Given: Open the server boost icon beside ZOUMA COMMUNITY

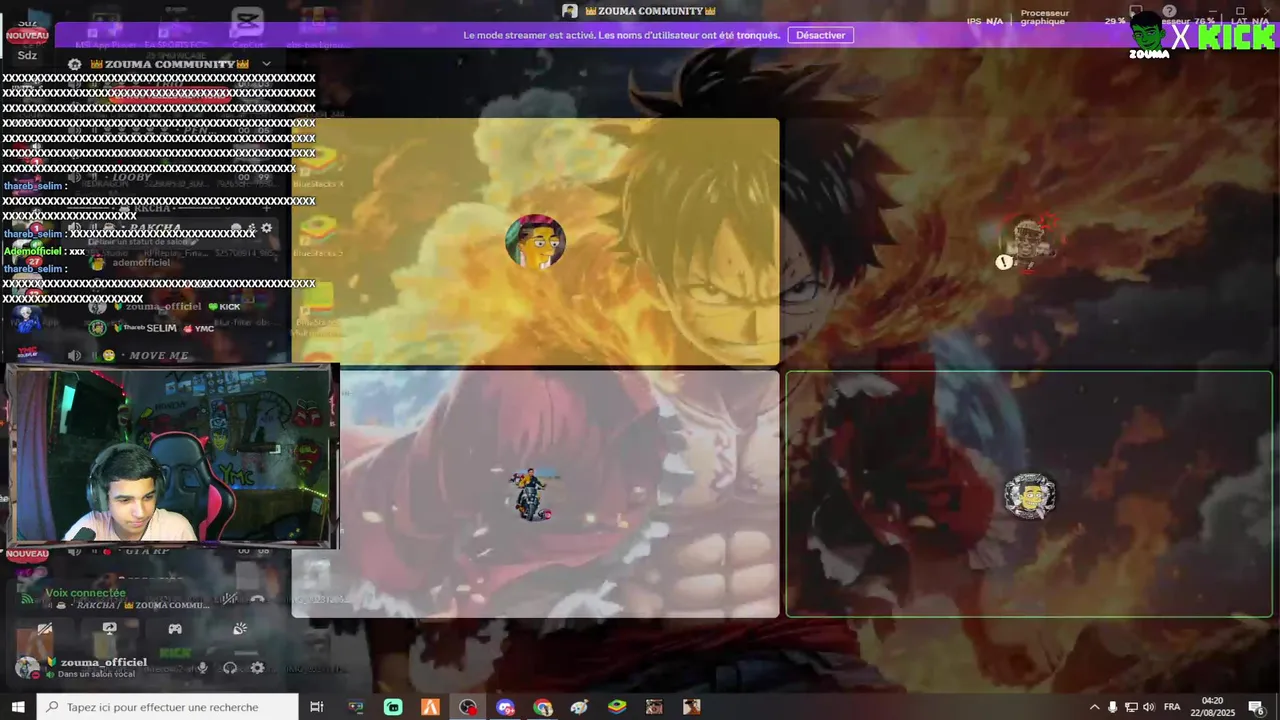Looking at the screenshot, I should click(74, 64).
